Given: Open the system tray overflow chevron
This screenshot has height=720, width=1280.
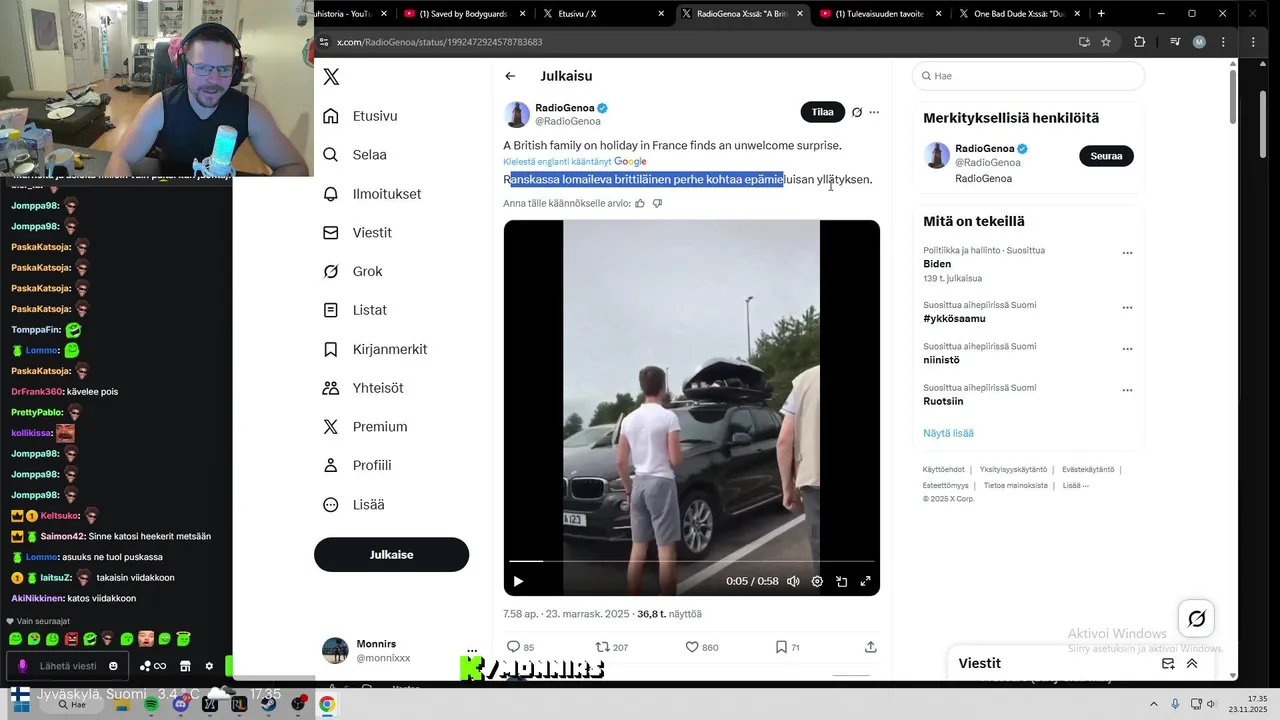Looking at the screenshot, I should coord(1152,704).
